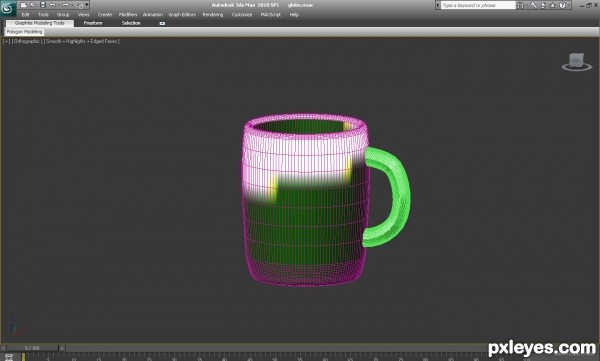The width and height of the screenshot is (600, 361).
Task: Undo the last scene operation
Action: coord(52,5)
